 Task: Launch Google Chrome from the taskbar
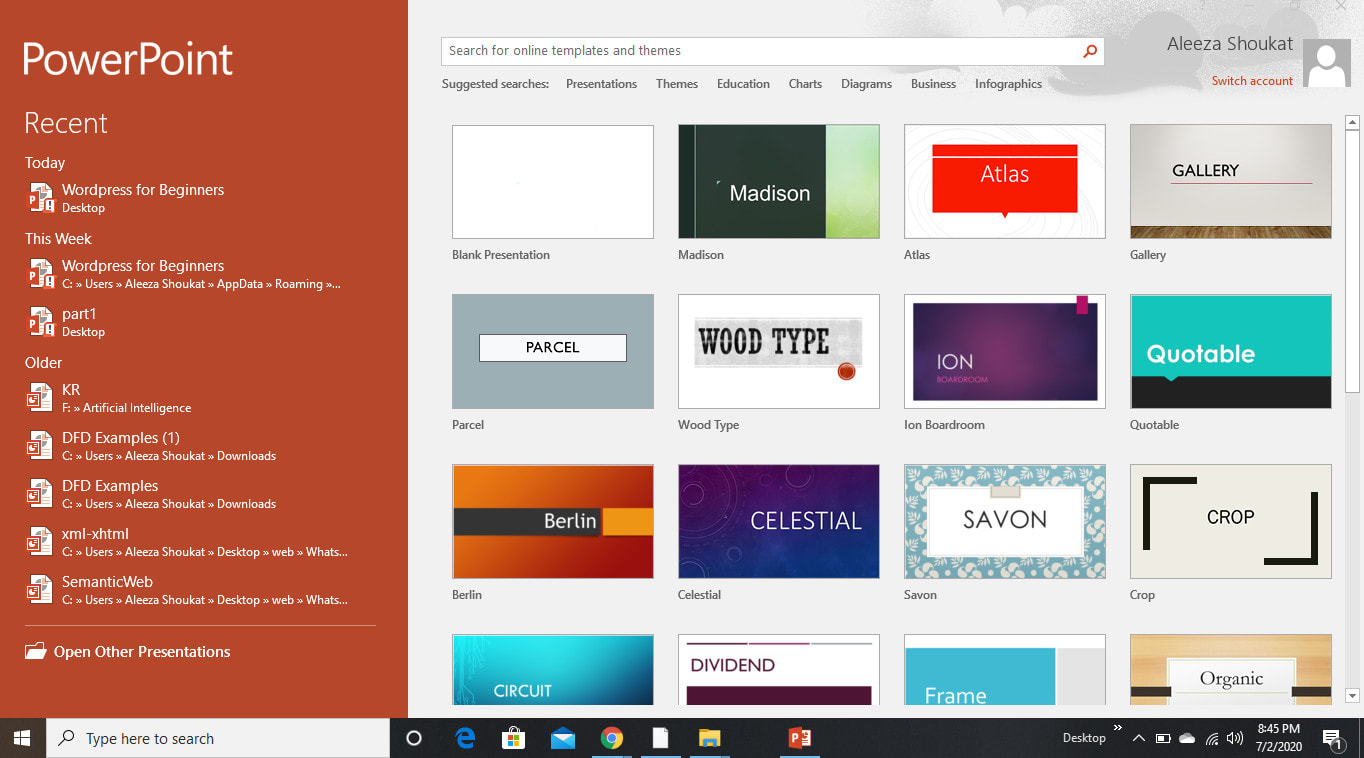coord(612,738)
